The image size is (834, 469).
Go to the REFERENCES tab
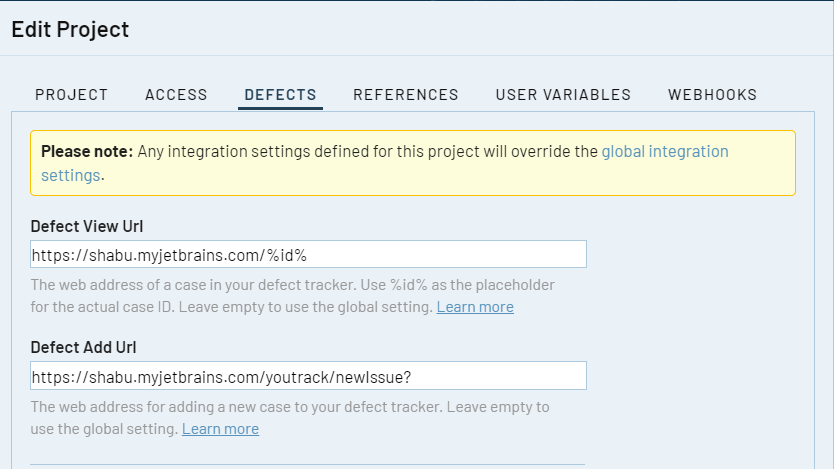click(x=405, y=95)
